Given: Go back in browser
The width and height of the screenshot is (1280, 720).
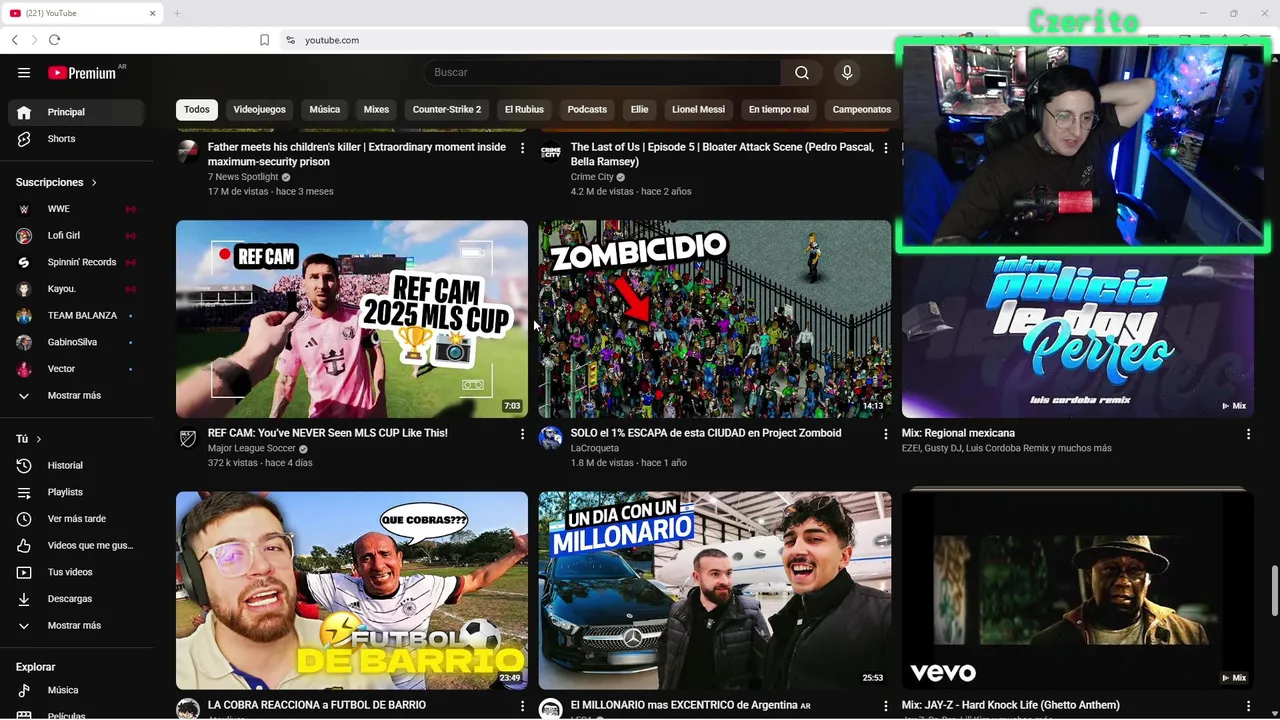Looking at the screenshot, I should 15,40.
